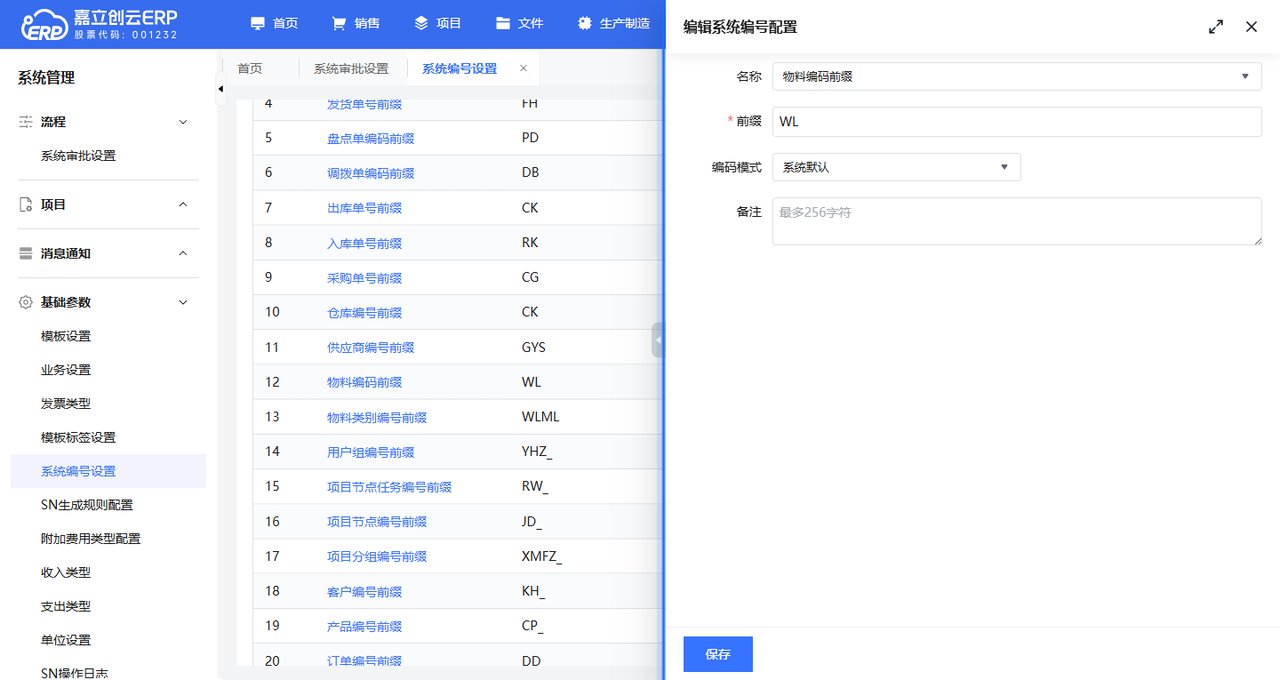Click the shopping cart icon beside 销售
1280x680 pixels.
[x=340, y=23]
